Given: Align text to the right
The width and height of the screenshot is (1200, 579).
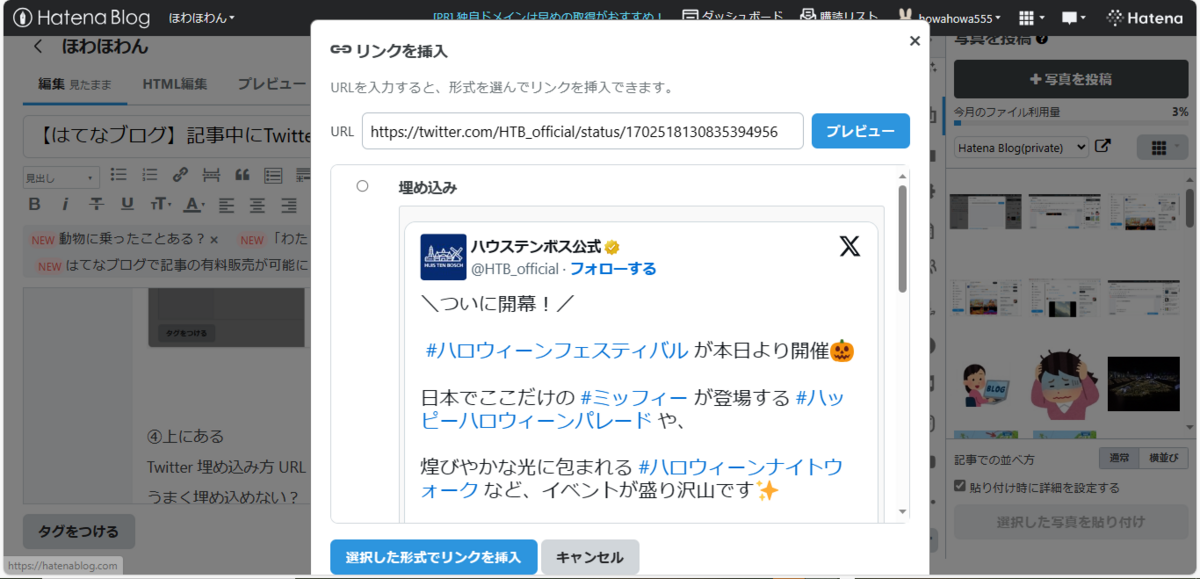Looking at the screenshot, I should click(288, 205).
